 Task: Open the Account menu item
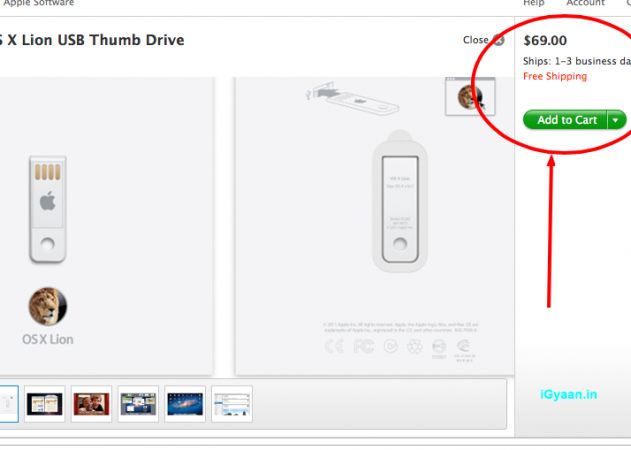pos(585,3)
